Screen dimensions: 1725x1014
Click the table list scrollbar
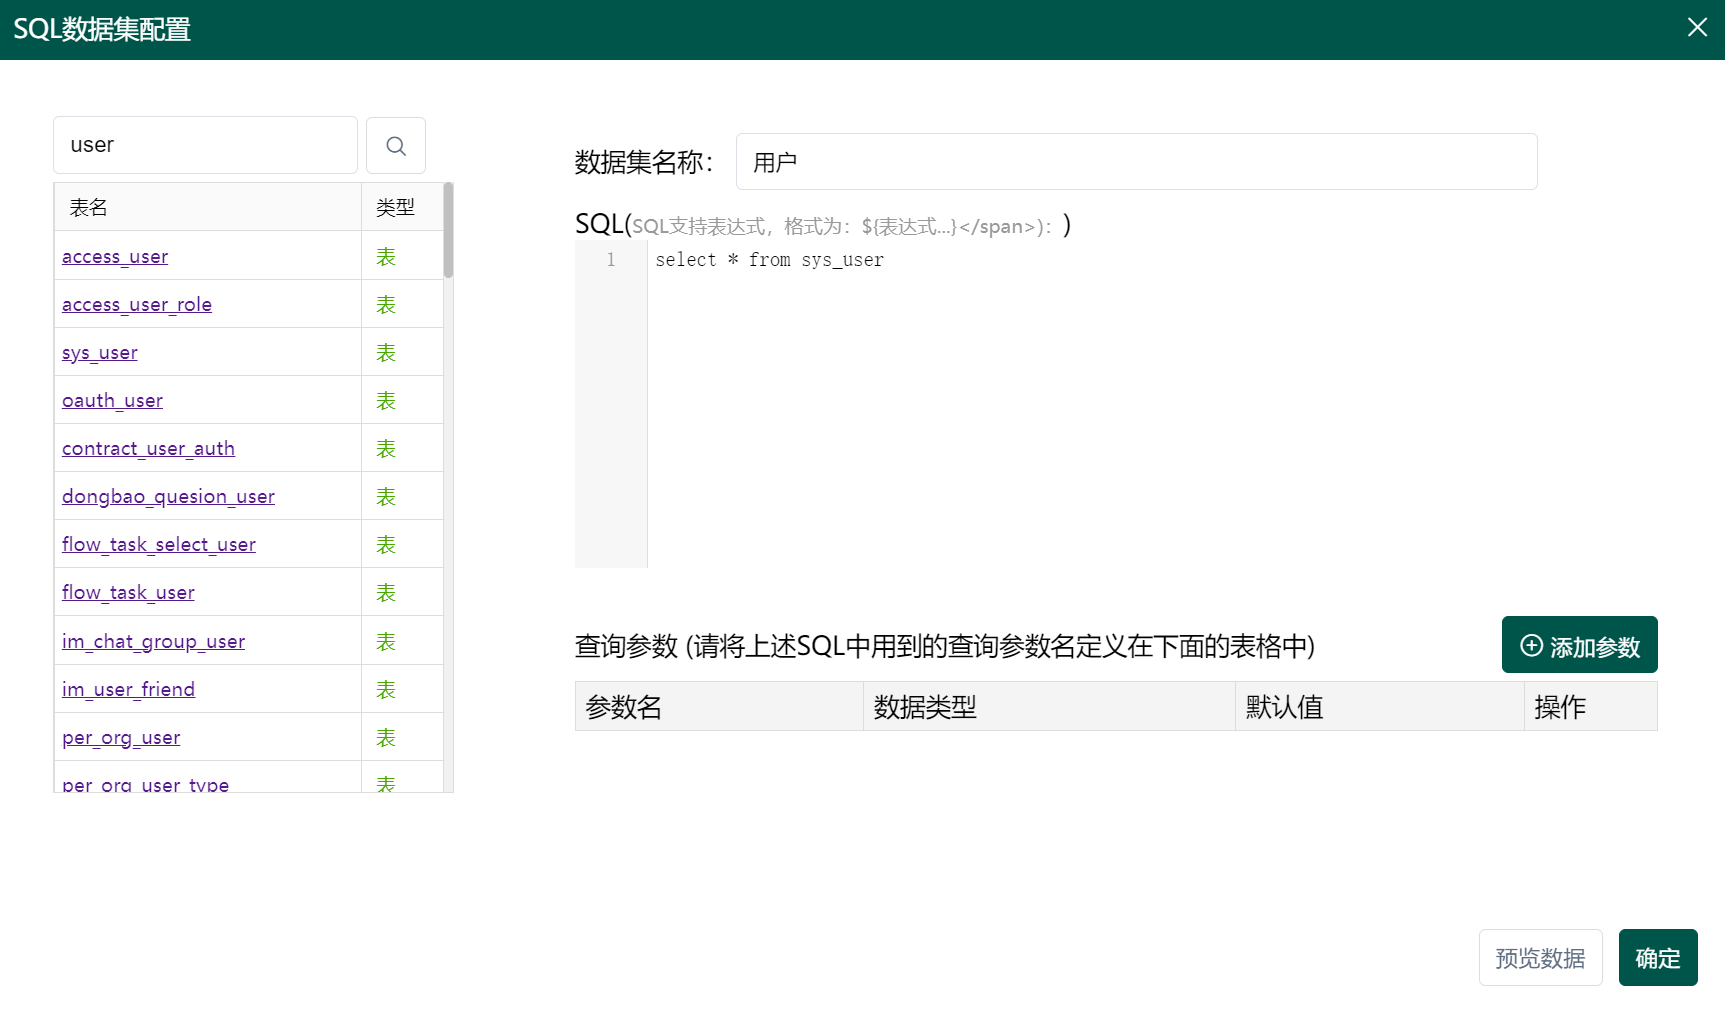[448, 230]
